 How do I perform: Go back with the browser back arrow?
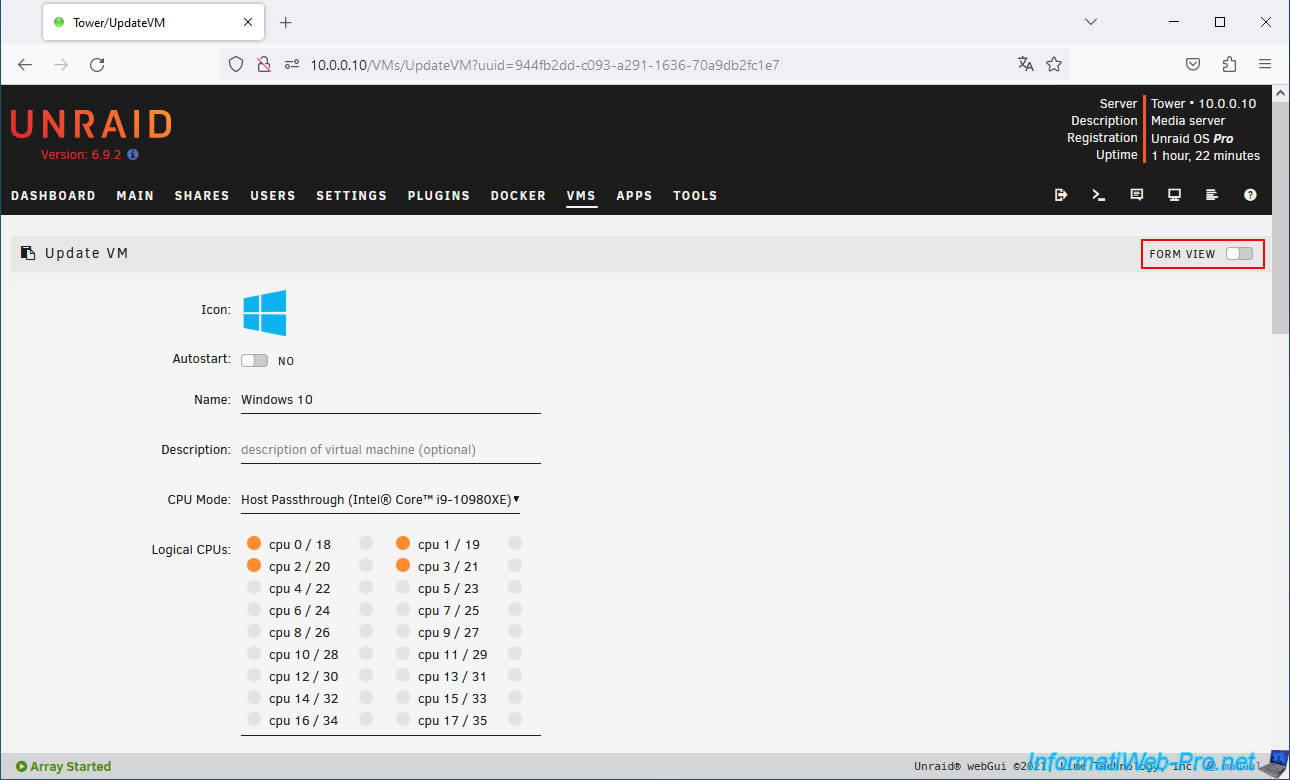coord(25,64)
